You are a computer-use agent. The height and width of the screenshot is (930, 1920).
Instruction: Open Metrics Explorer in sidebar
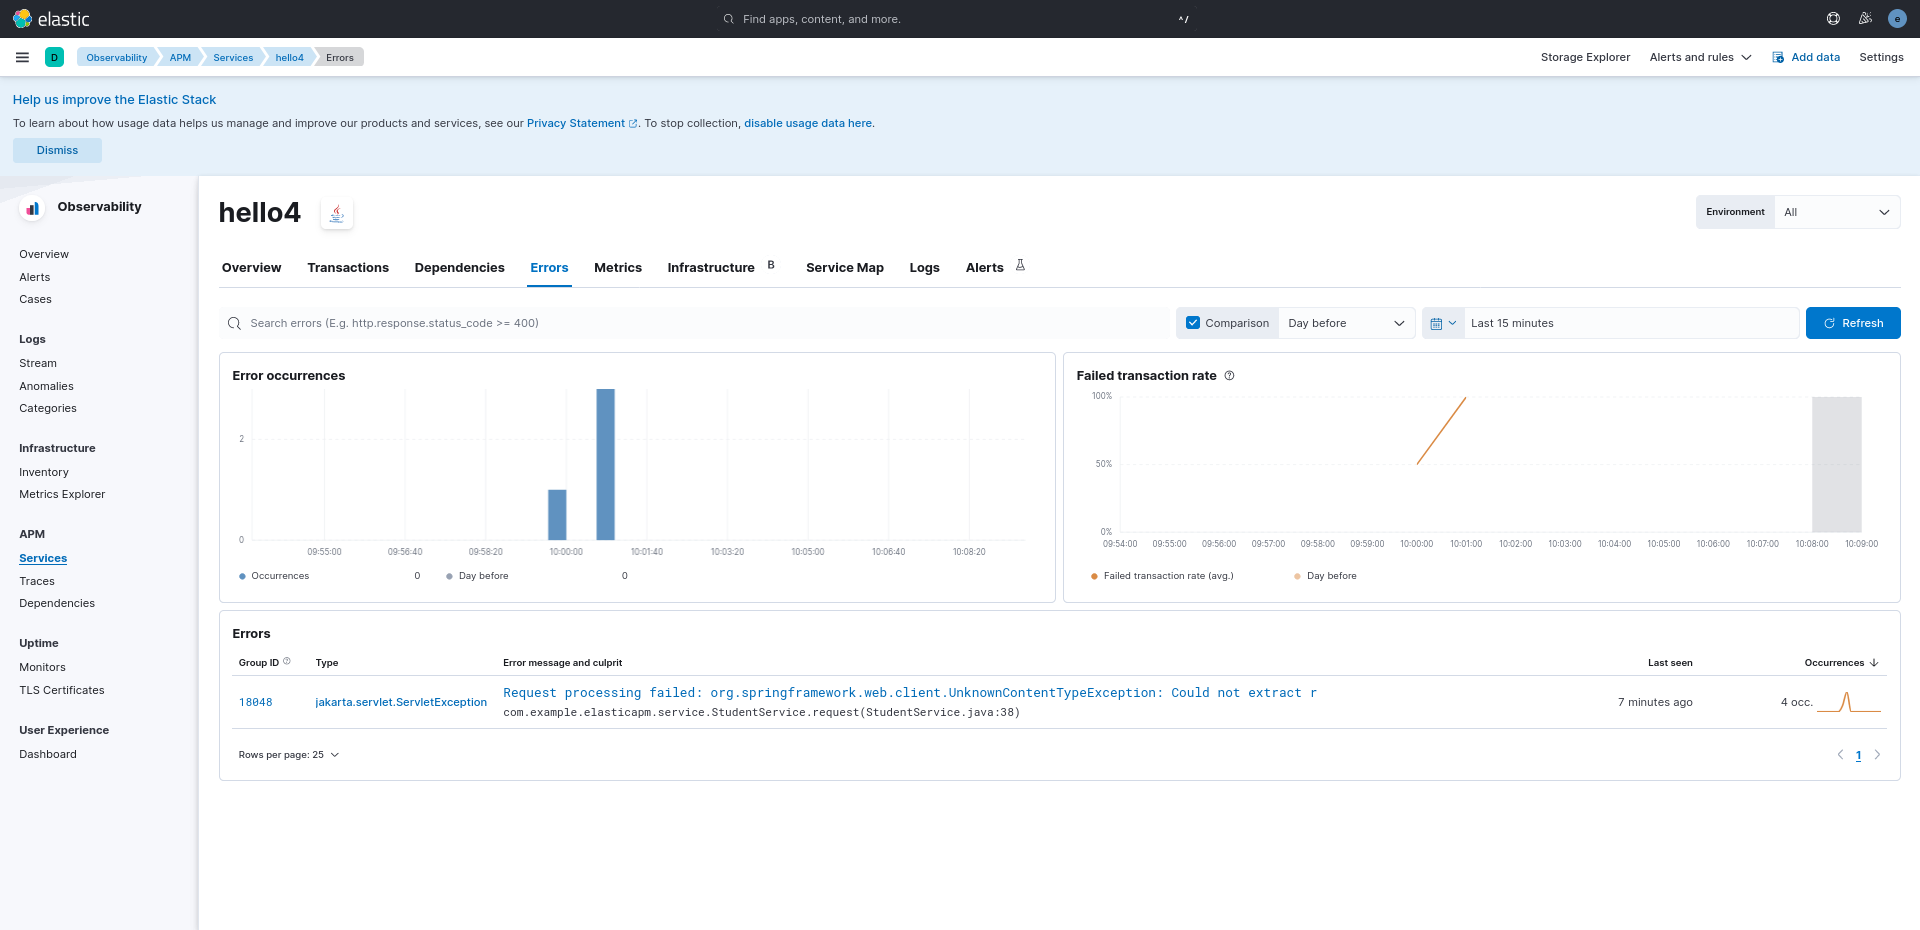(x=62, y=494)
